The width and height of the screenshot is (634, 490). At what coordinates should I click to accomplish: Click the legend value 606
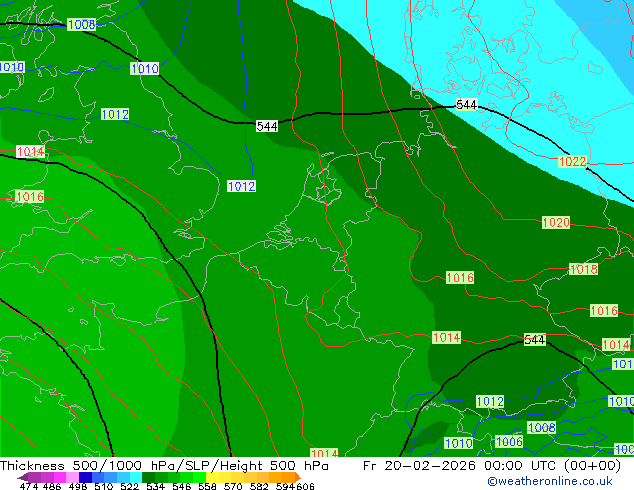click(x=305, y=486)
